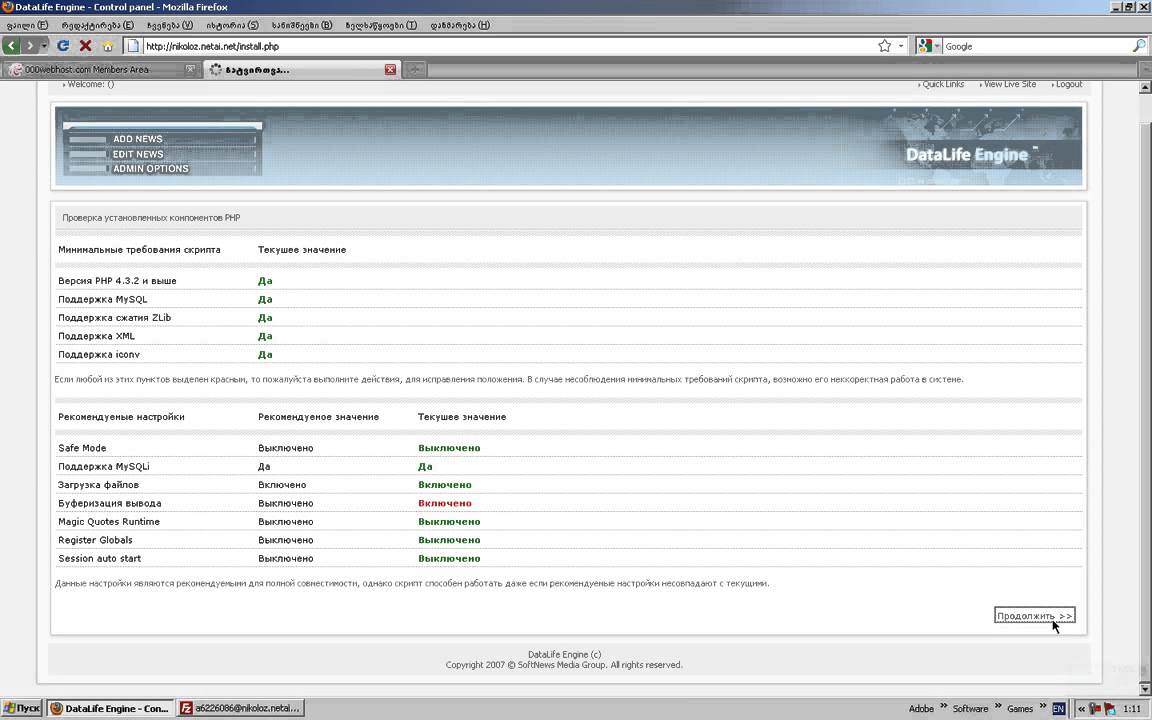The image size is (1152, 720).
Task: Click the Logout link
Action: coord(1068,84)
